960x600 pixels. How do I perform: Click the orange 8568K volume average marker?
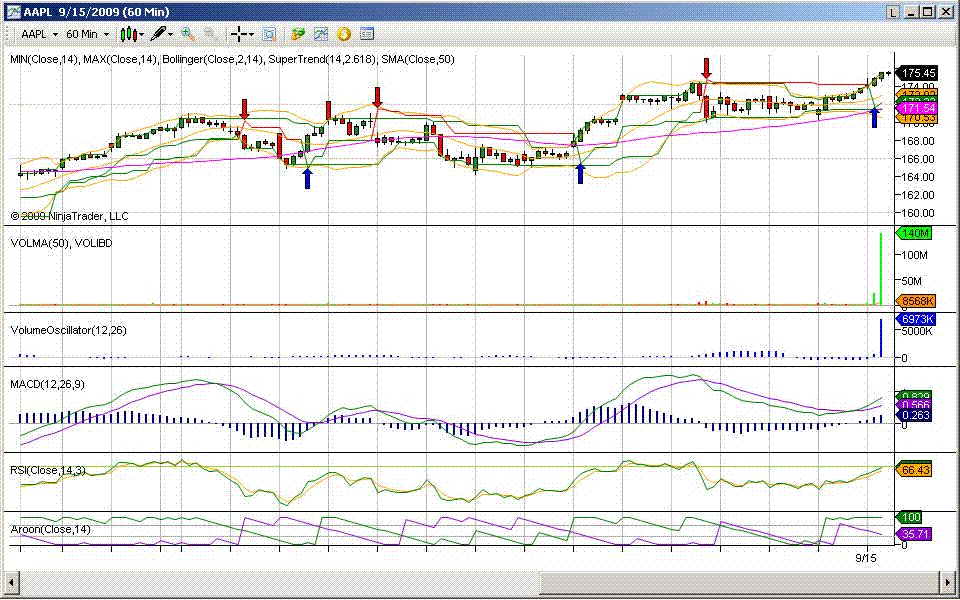[916, 301]
